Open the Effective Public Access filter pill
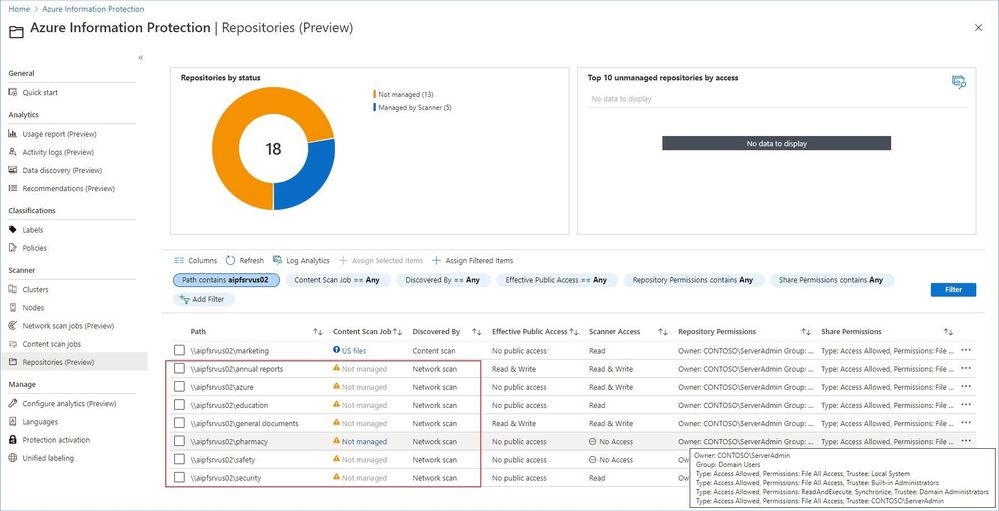Viewport: 999px width, 511px height. coord(556,280)
